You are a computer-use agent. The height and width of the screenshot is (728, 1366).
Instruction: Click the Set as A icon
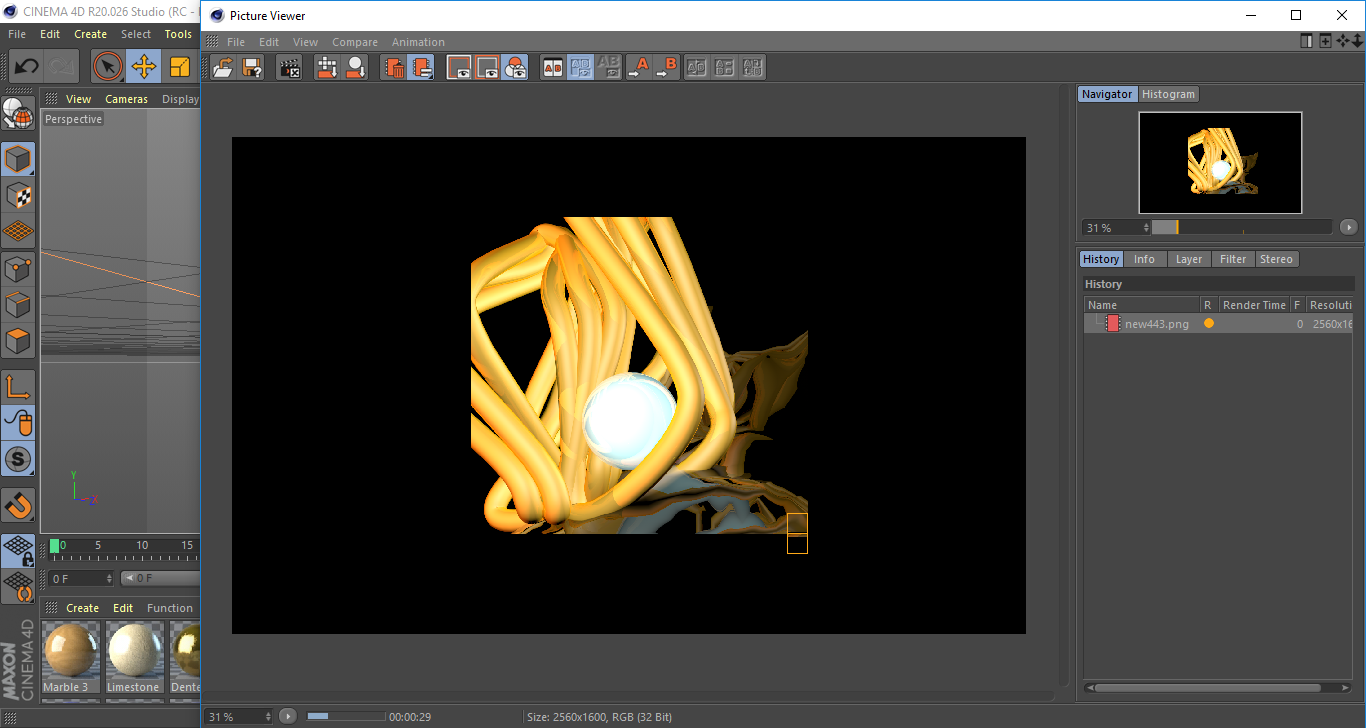638,68
